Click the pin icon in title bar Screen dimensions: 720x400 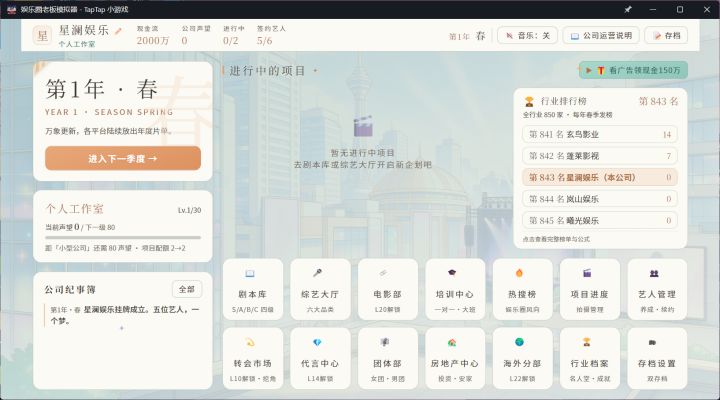point(628,9)
